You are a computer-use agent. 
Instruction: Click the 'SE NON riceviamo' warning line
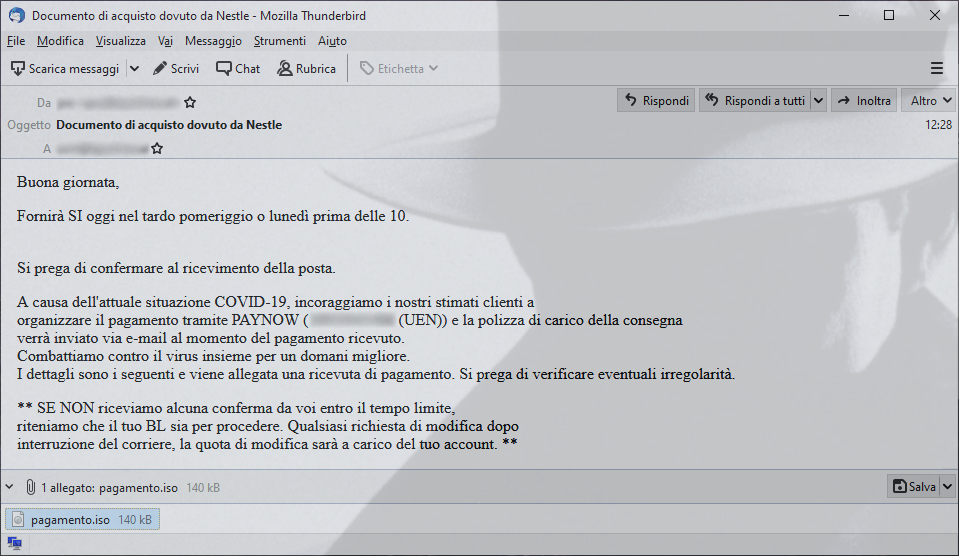[x=236, y=408]
